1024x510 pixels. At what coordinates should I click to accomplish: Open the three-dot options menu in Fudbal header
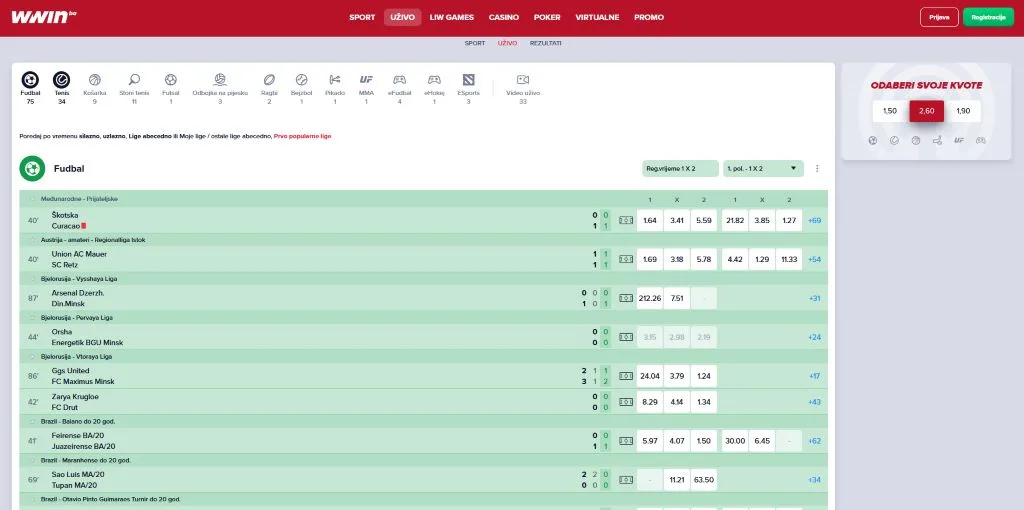point(817,168)
